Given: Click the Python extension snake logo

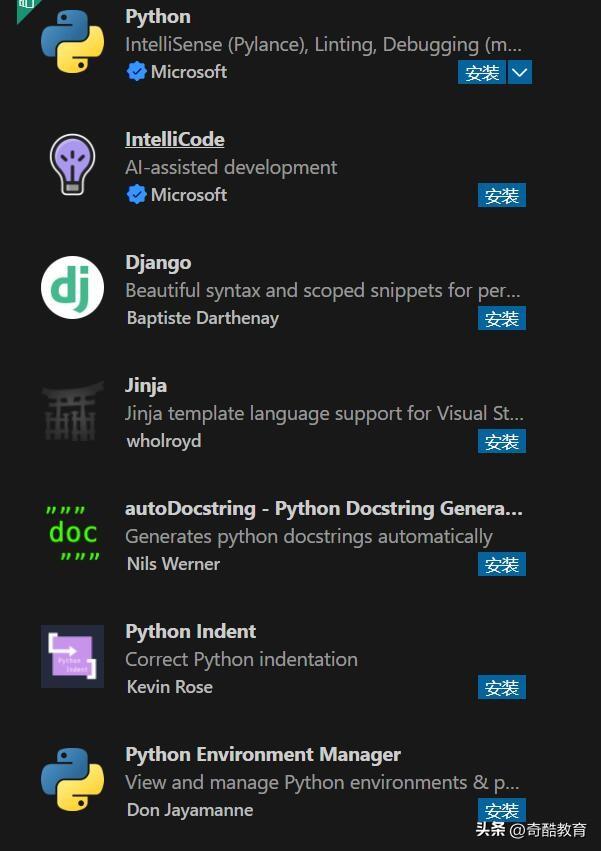Looking at the screenshot, I should [x=72, y=41].
